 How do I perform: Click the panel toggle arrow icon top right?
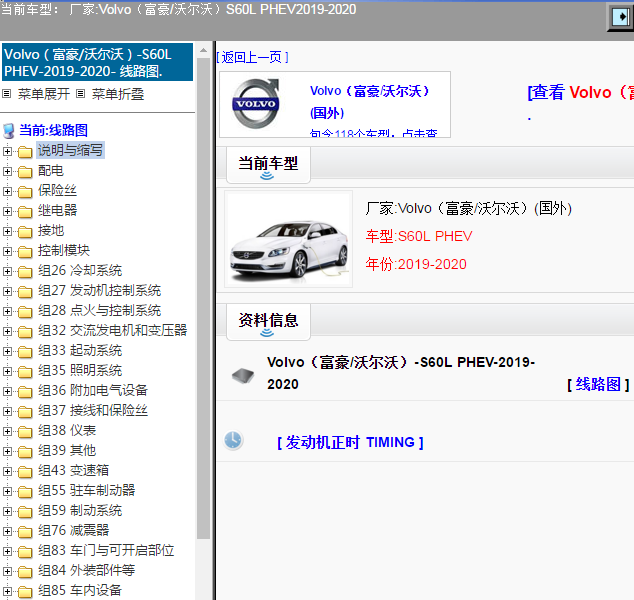tap(621, 17)
